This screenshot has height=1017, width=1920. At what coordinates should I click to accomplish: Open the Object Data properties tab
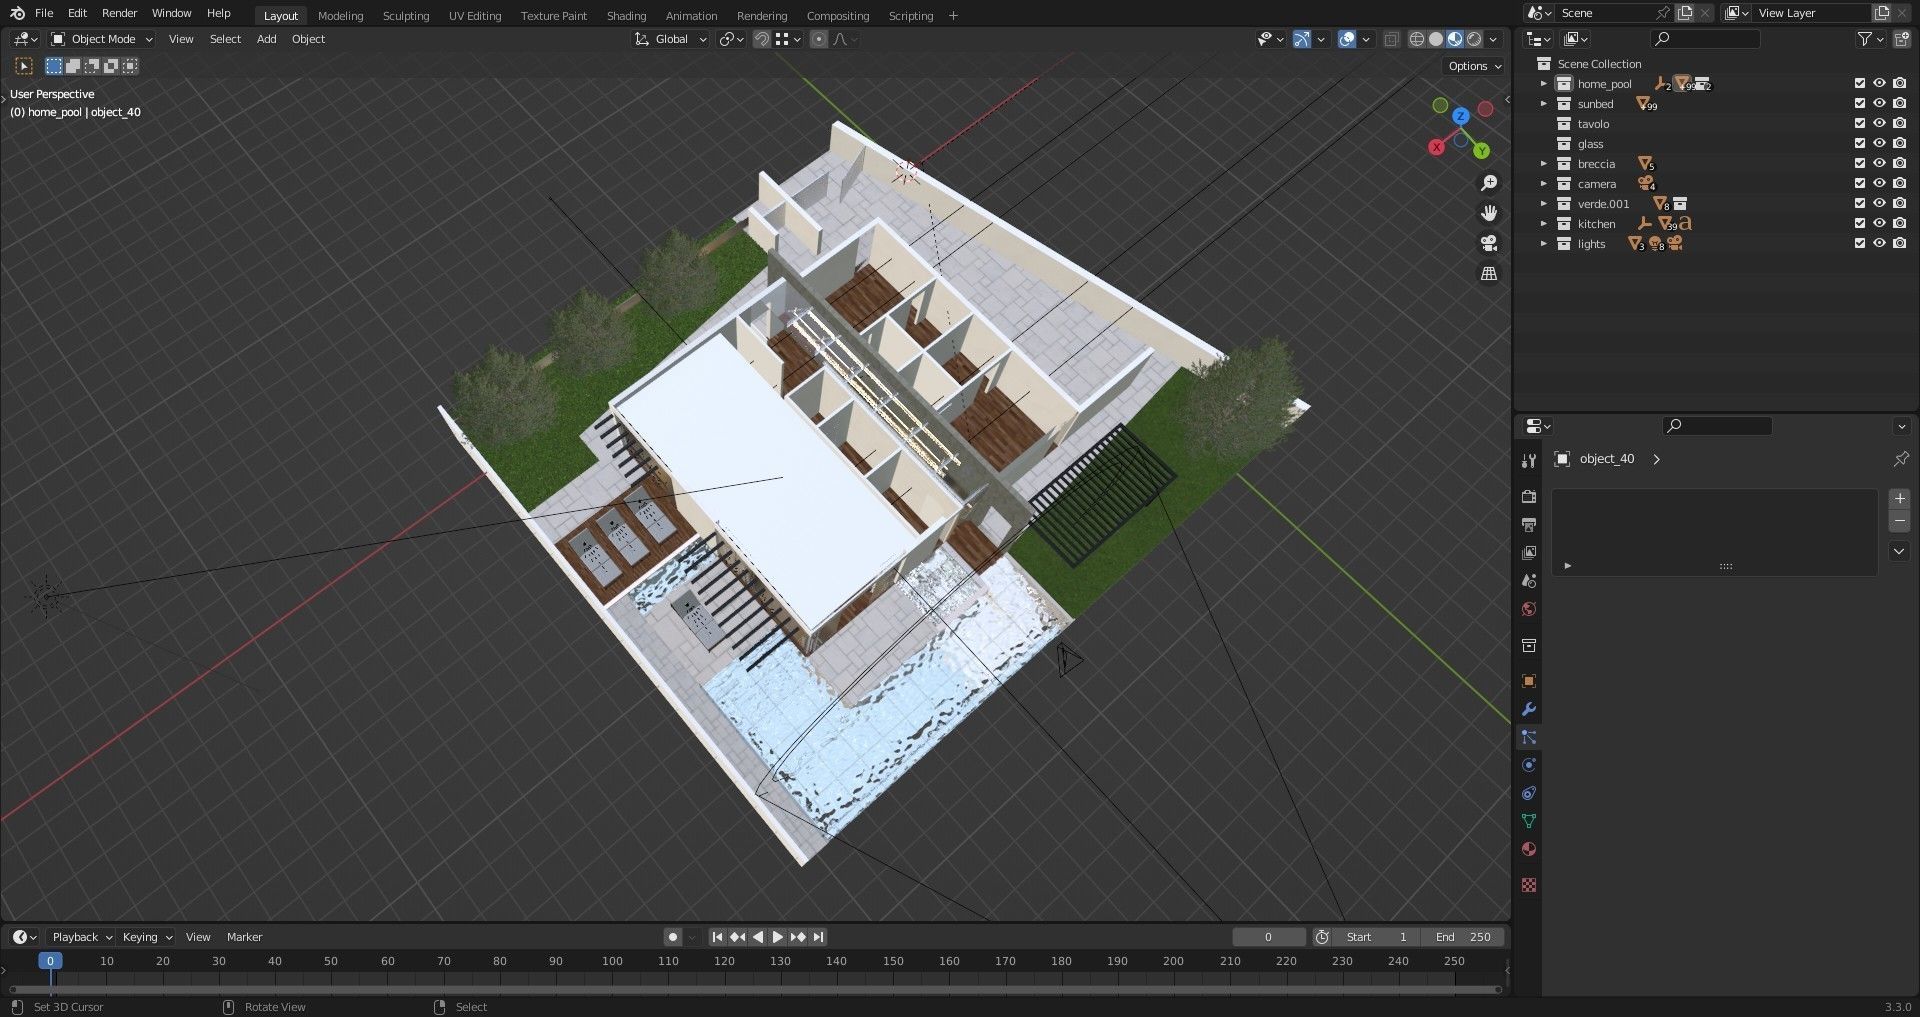(x=1528, y=821)
